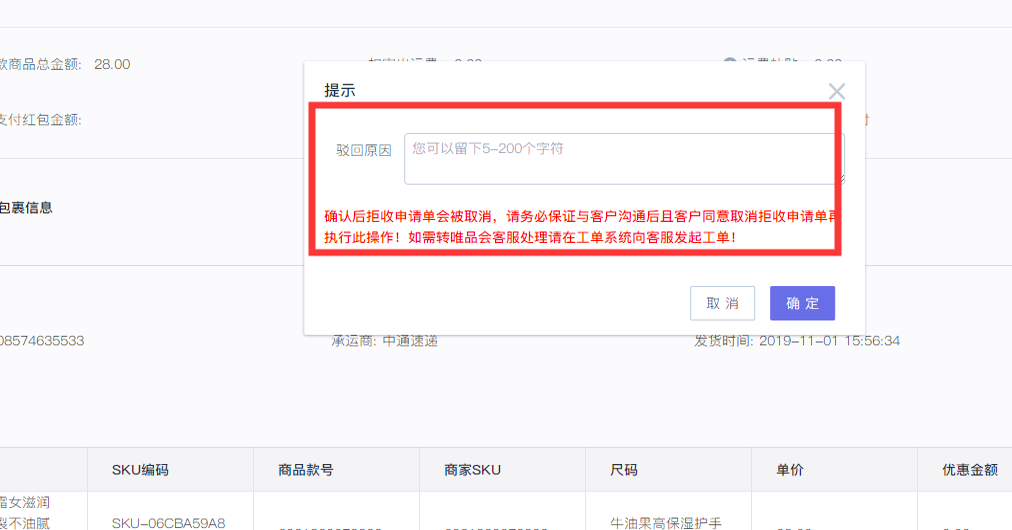Image resolution: width=1012 pixels, height=530 pixels.
Task: Click the 包裹信息 section heading
Action: pos(26,208)
